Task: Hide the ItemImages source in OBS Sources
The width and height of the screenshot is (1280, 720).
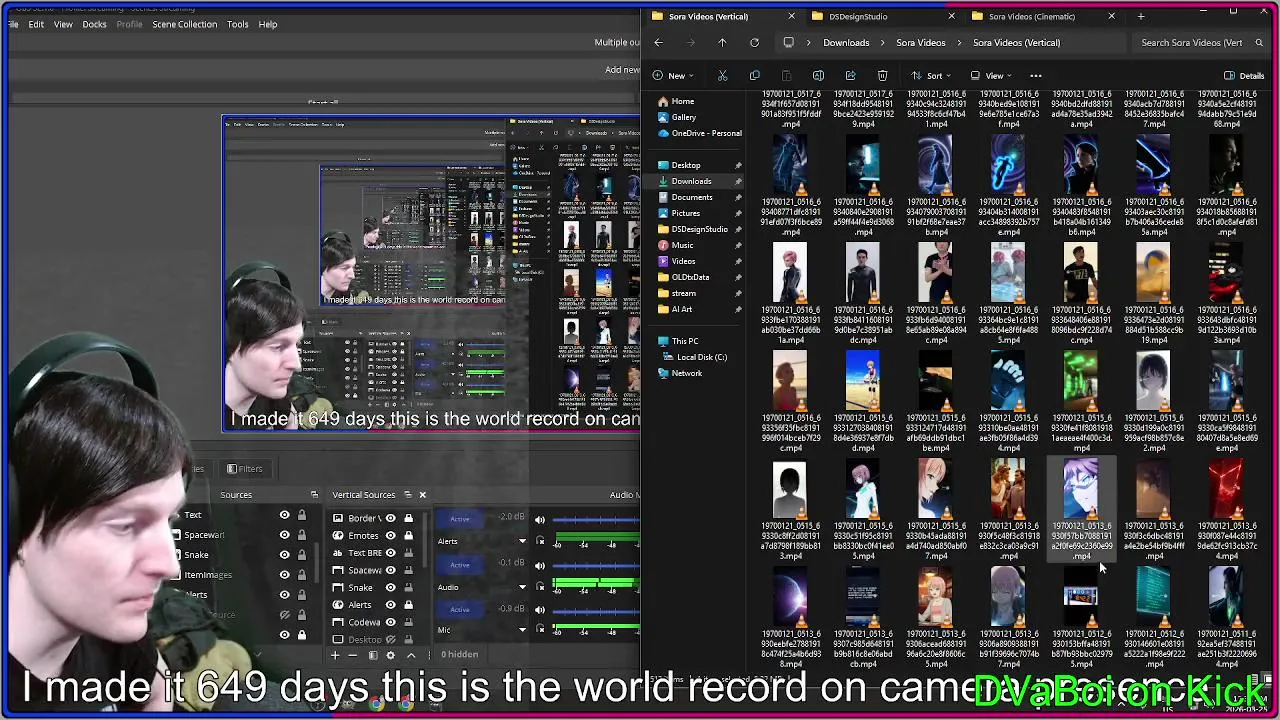Action: pyautogui.click(x=284, y=575)
